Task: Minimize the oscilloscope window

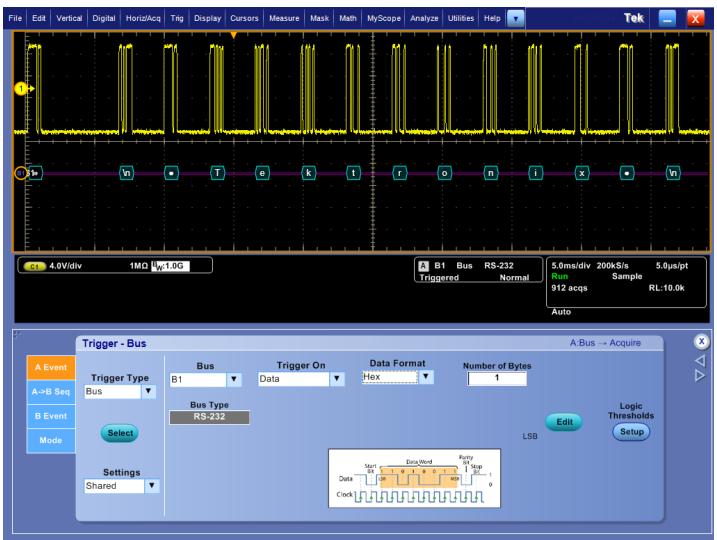Action: point(667,19)
